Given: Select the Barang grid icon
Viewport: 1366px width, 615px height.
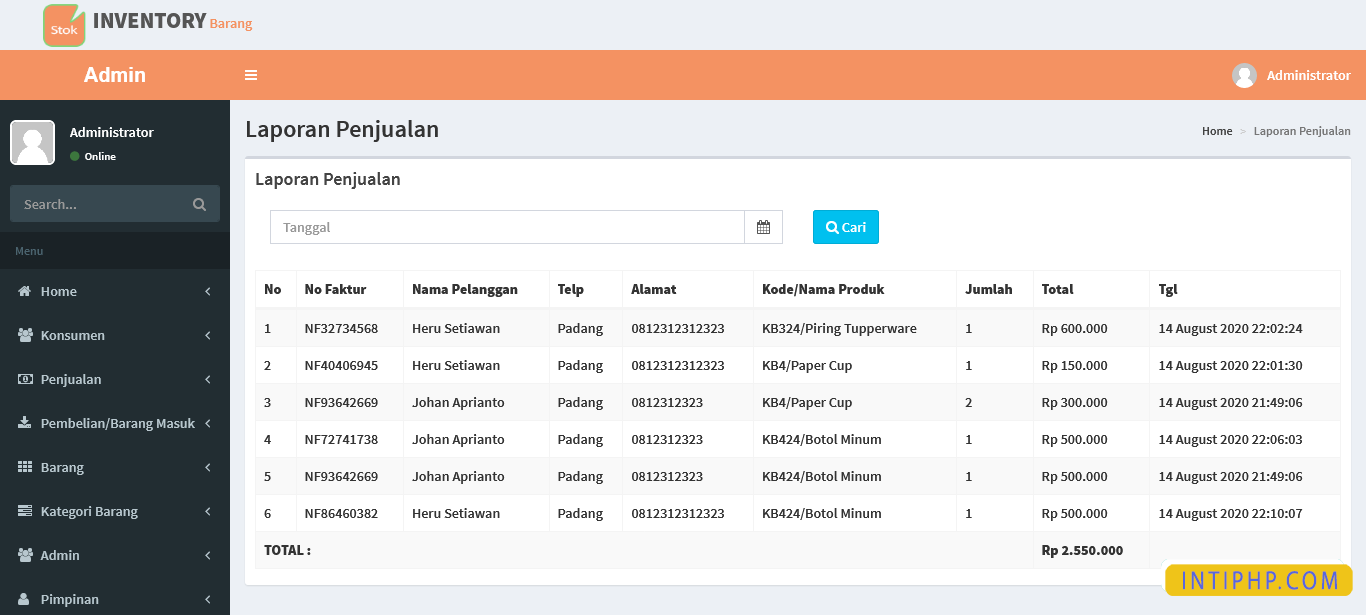Looking at the screenshot, I should click(x=23, y=467).
